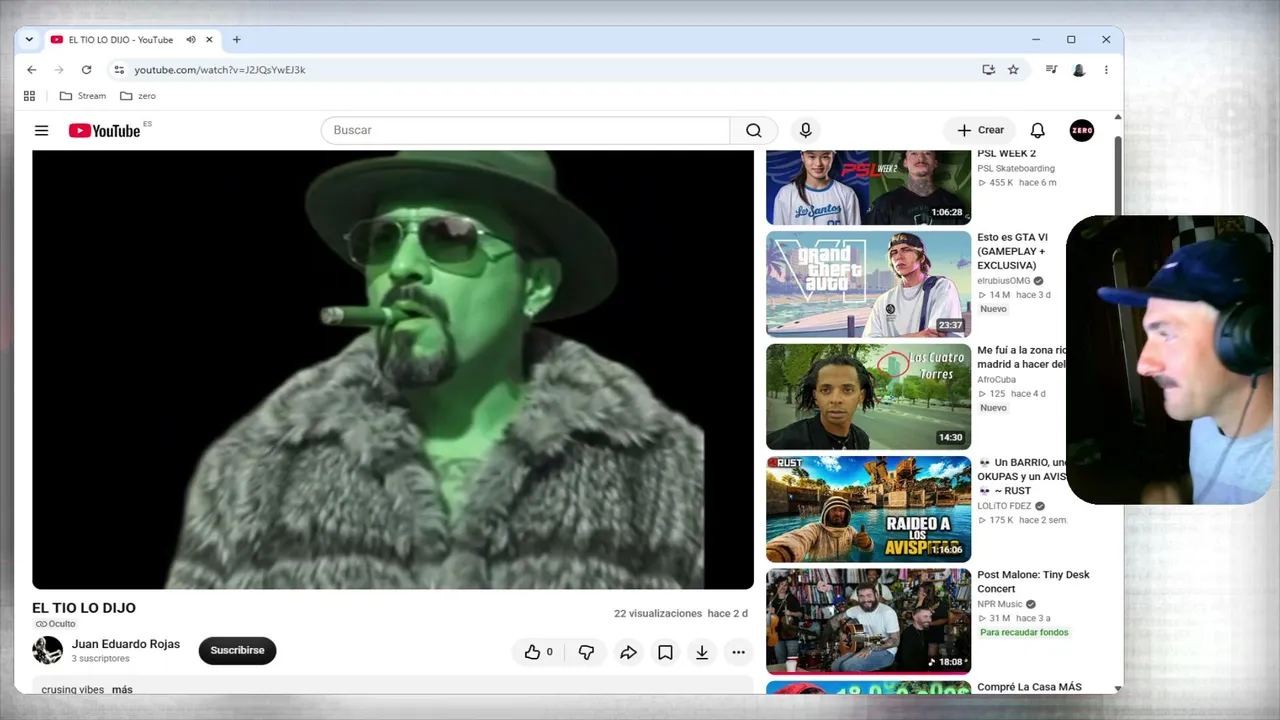The height and width of the screenshot is (720, 1280).
Task: Start voice search with the microphone
Action: [805, 130]
